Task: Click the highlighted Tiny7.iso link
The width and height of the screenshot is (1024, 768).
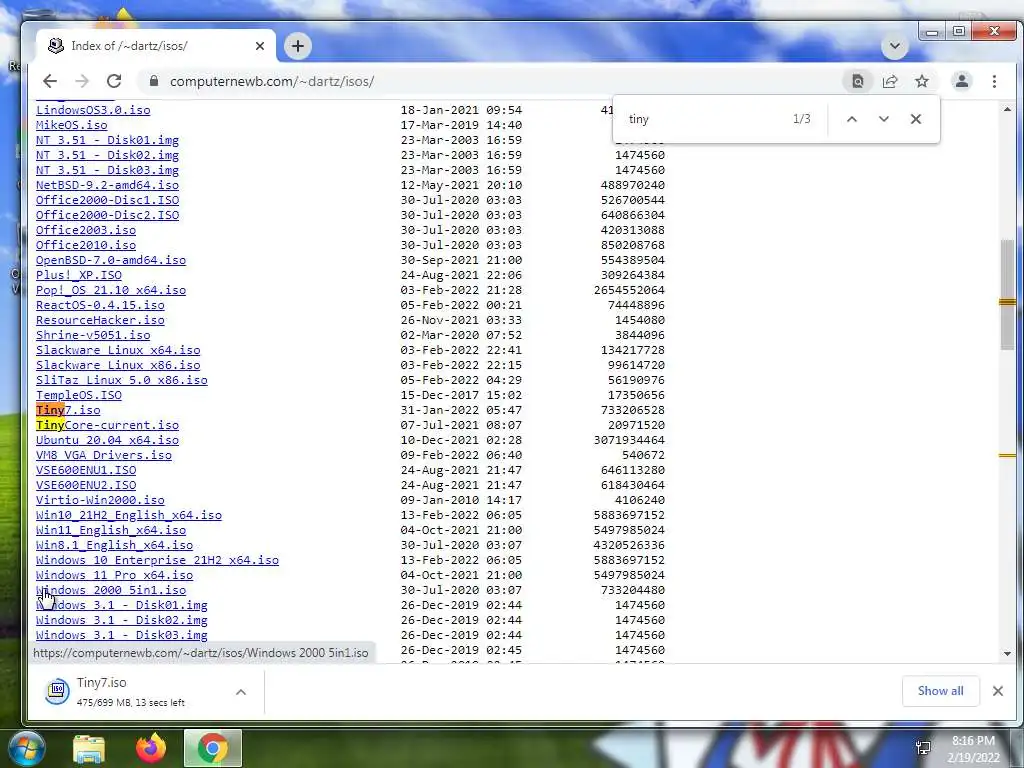Action: (x=68, y=410)
